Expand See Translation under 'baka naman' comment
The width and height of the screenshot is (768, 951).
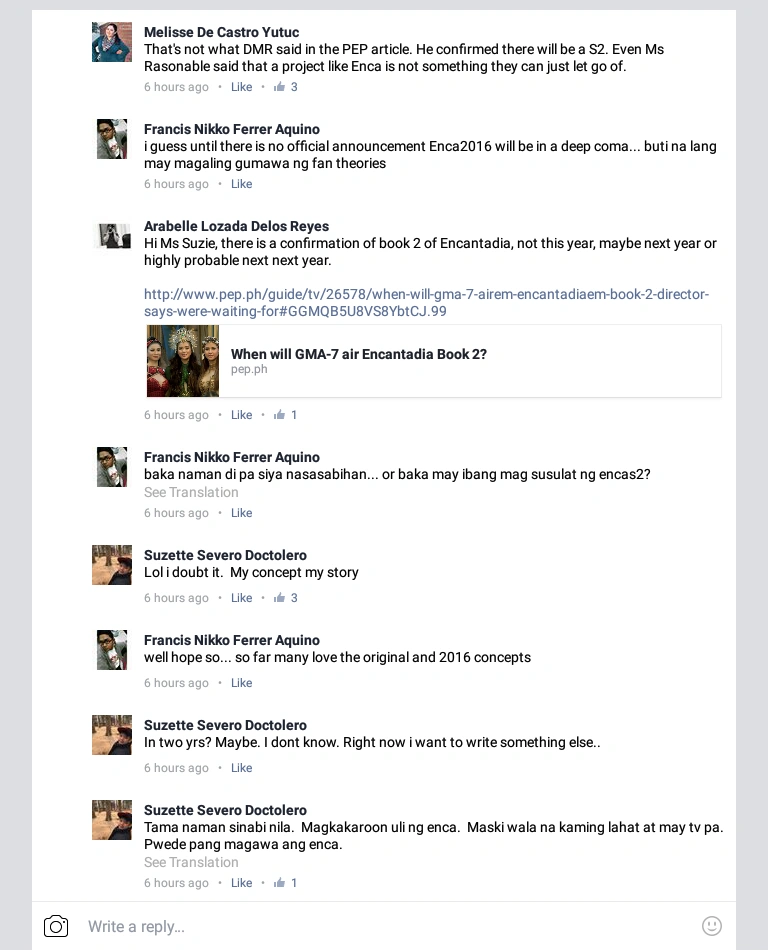[191, 492]
